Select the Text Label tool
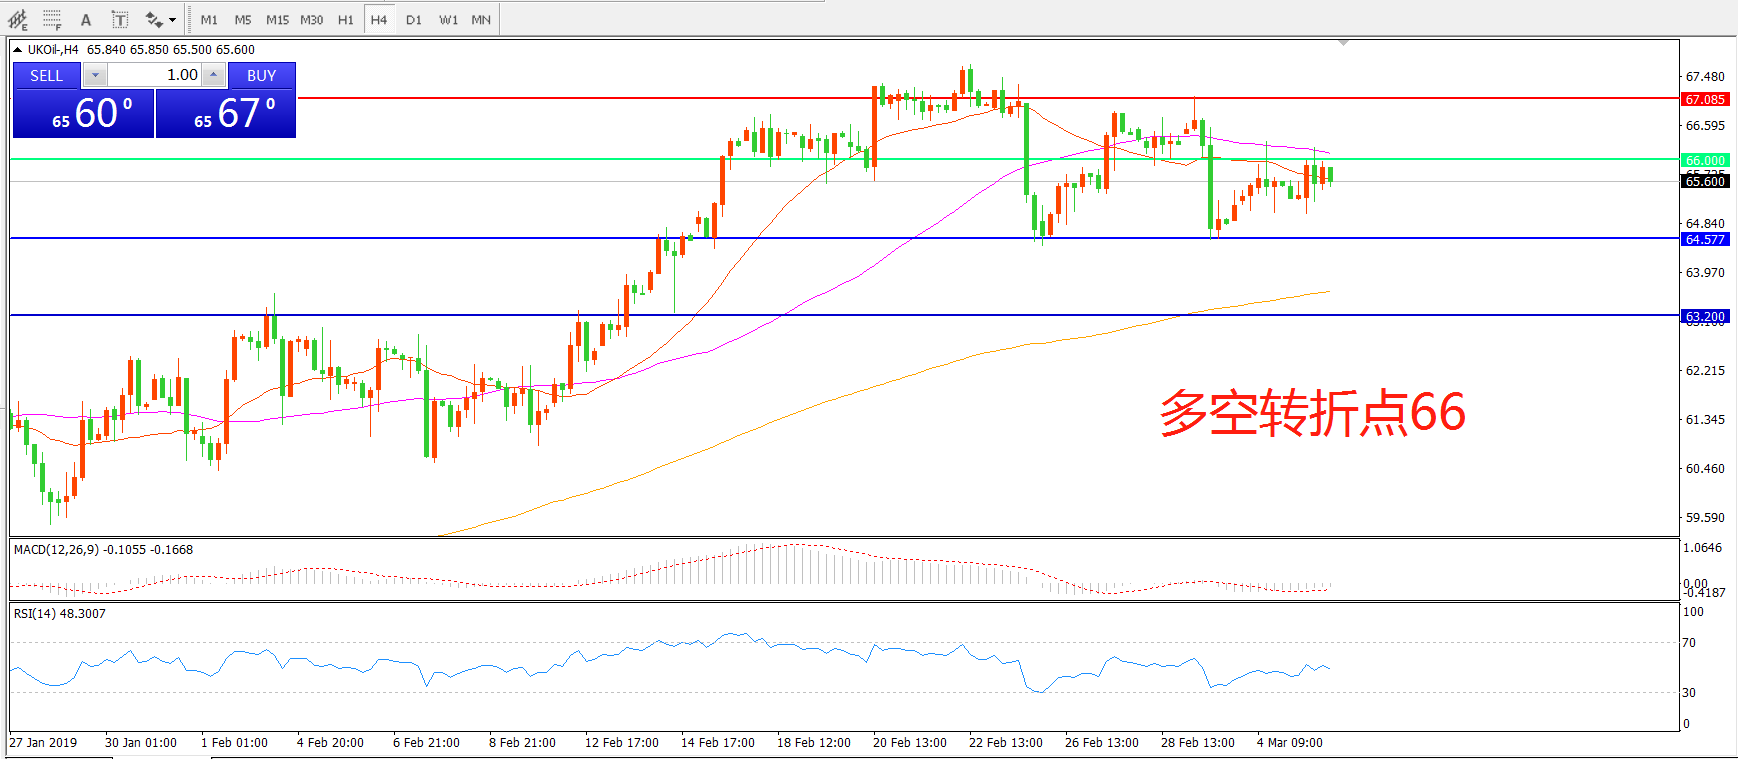The image size is (1738, 759). click(x=120, y=19)
